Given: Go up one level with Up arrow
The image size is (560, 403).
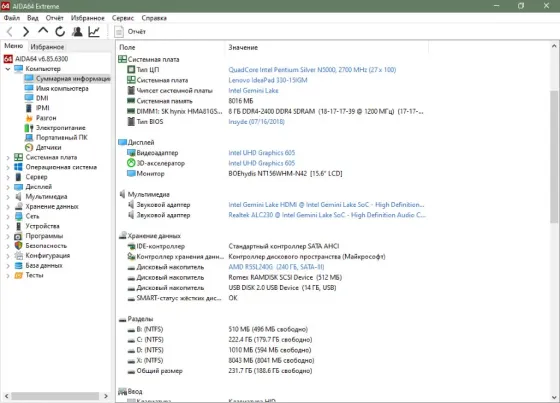Looking at the screenshot, I should pos(43,31).
